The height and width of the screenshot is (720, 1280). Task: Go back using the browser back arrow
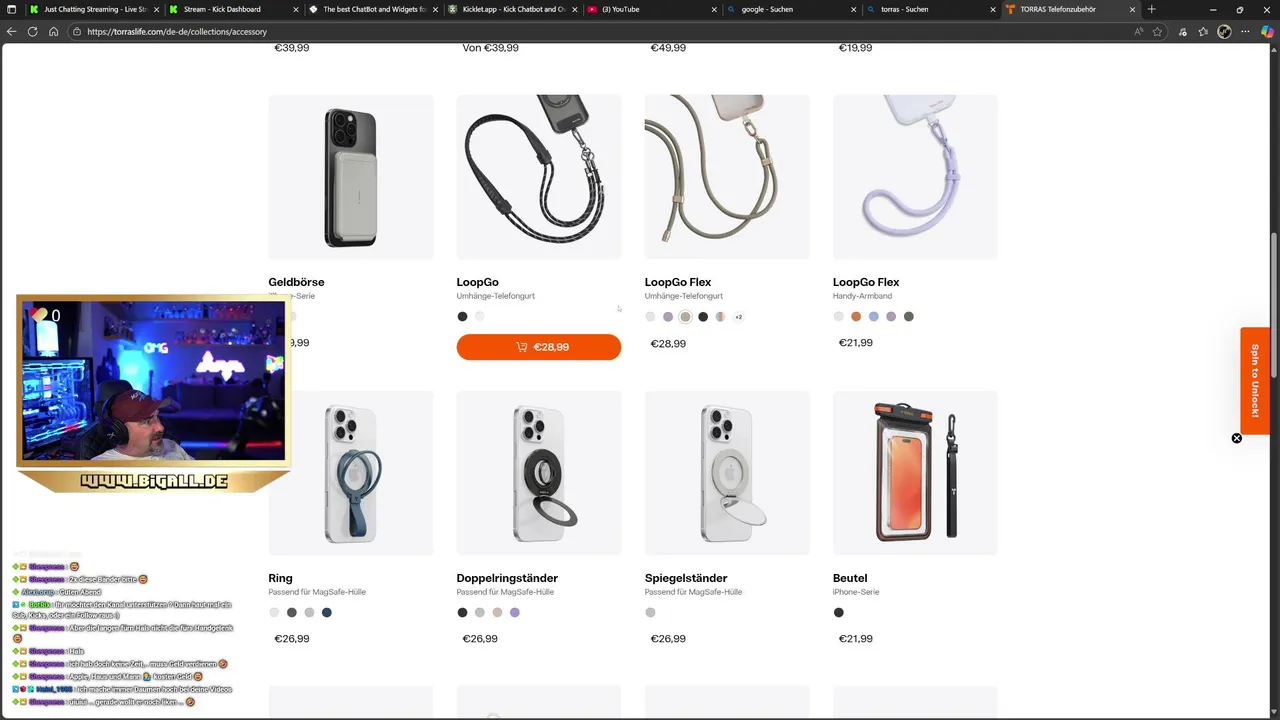[x=12, y=31]
